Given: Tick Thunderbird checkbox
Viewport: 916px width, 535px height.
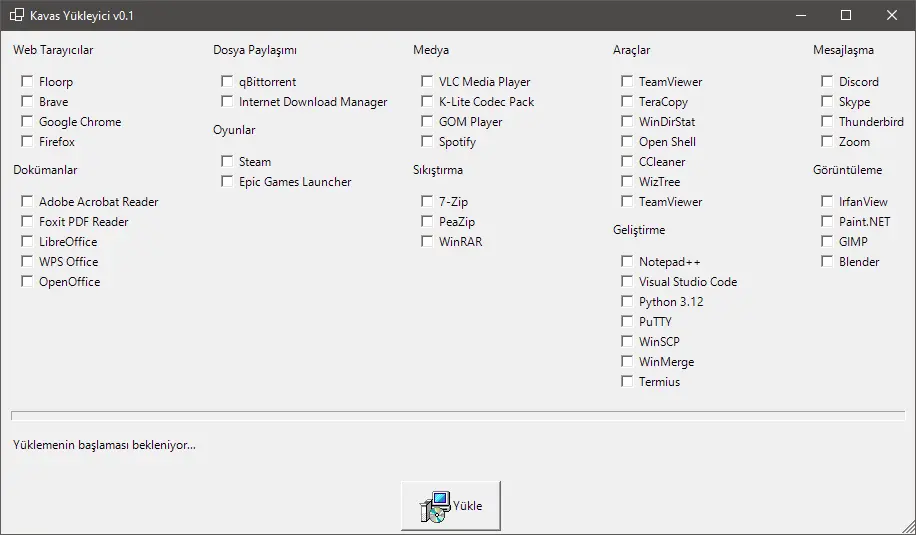Looking at the screenshot, I should 827,121.
